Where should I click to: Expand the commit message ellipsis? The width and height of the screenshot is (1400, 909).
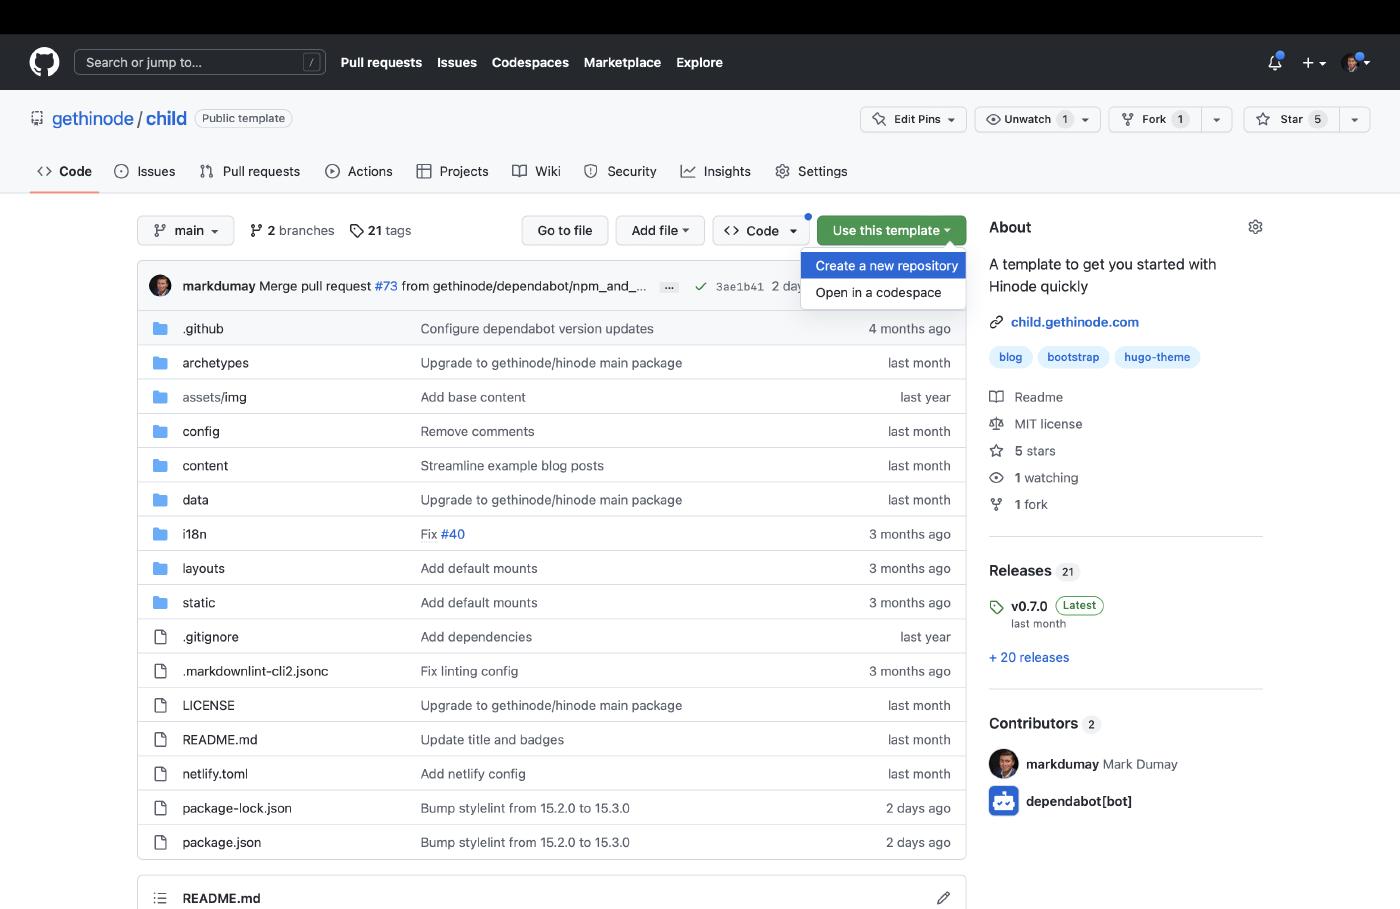670,287
